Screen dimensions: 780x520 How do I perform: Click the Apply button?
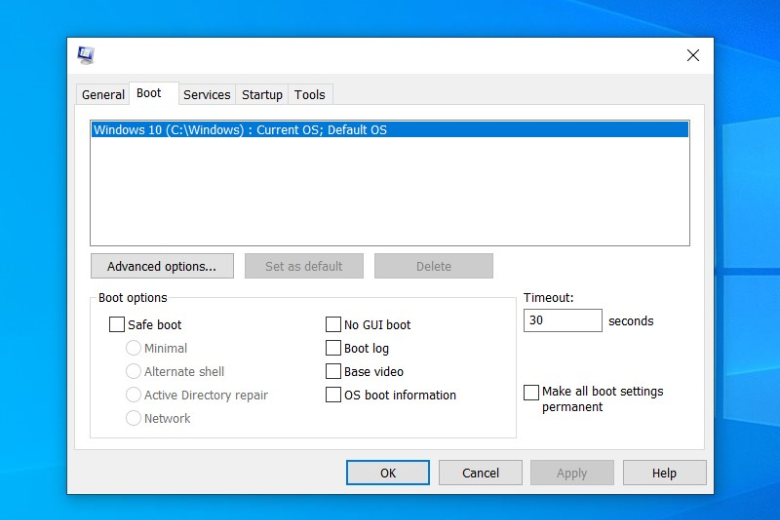click(x=572, y=473)
